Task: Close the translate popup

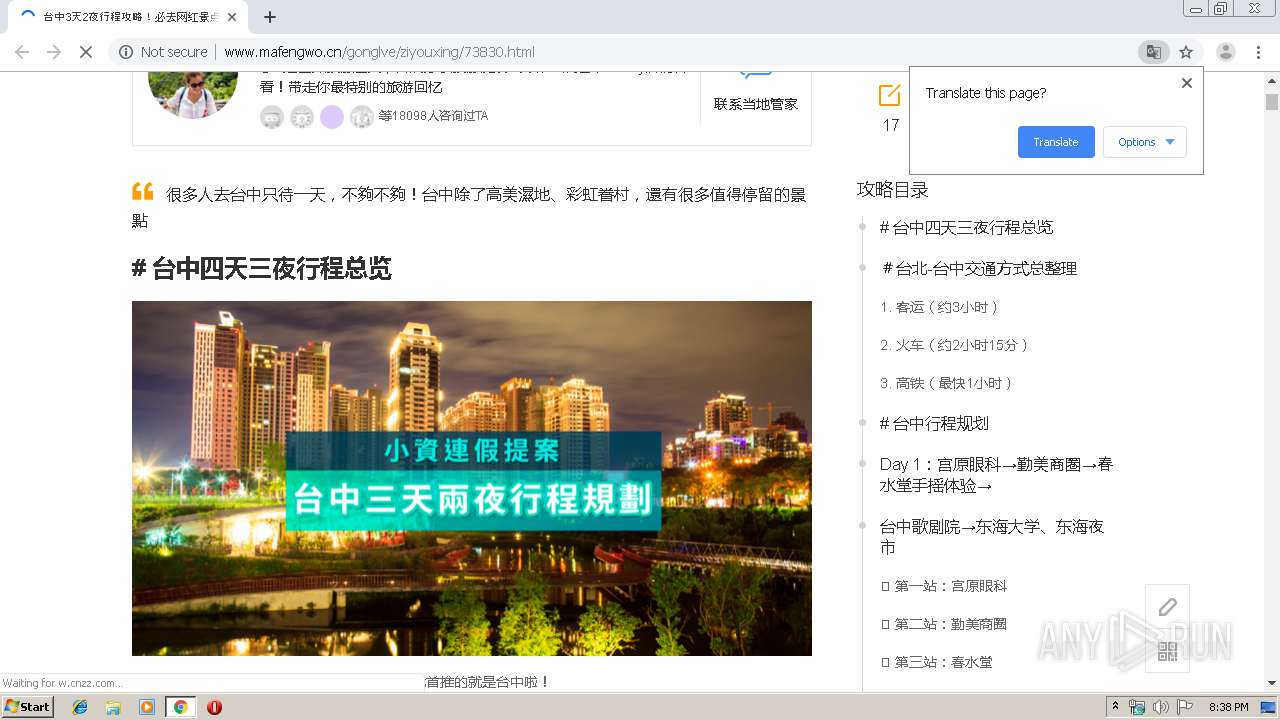Action: (x=1187, y=83)
